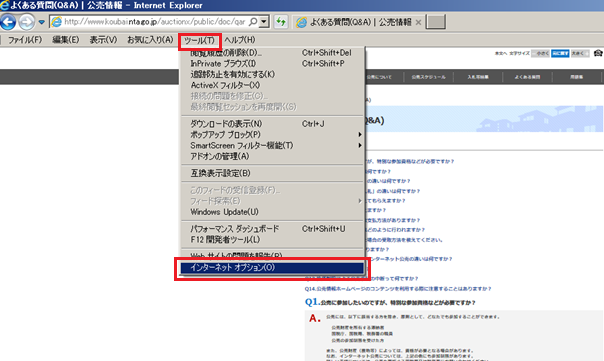Image resolution: width=604 pixels, height=361 pixels.
Task: Open the インターネット公売の違い question link
Action: (x=409, y=259)
